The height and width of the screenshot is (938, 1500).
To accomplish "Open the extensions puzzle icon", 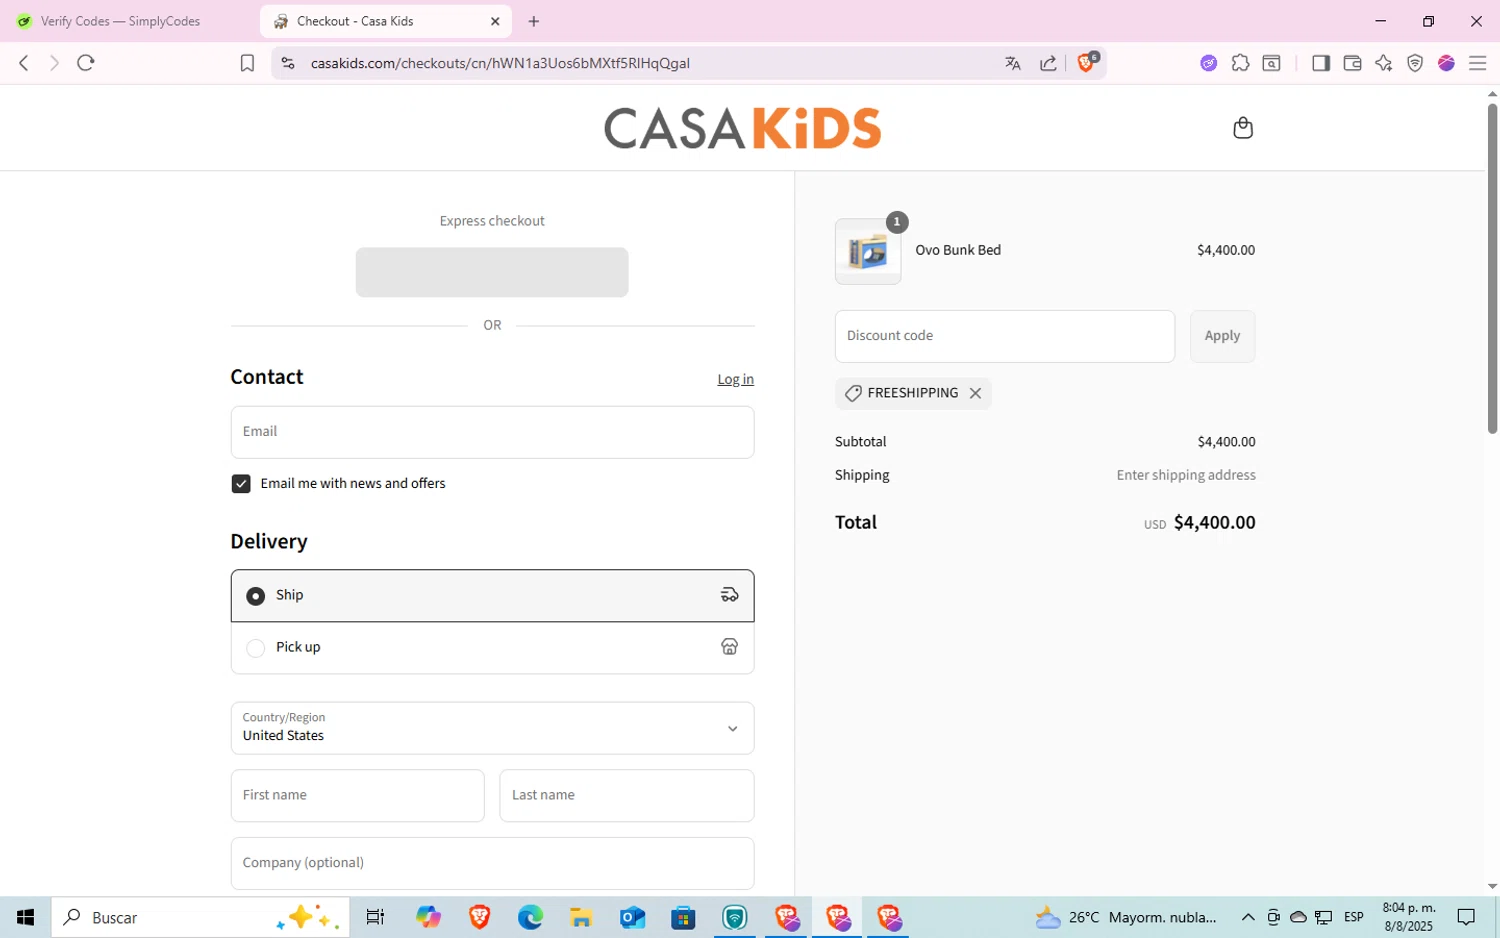I will pos(1240,63).
